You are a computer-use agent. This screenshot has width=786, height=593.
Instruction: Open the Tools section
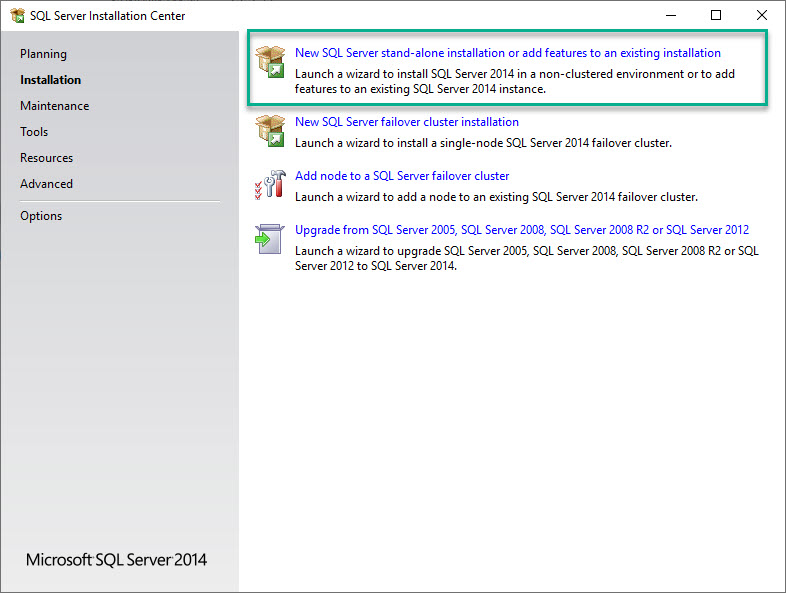[x=34, y=132]
